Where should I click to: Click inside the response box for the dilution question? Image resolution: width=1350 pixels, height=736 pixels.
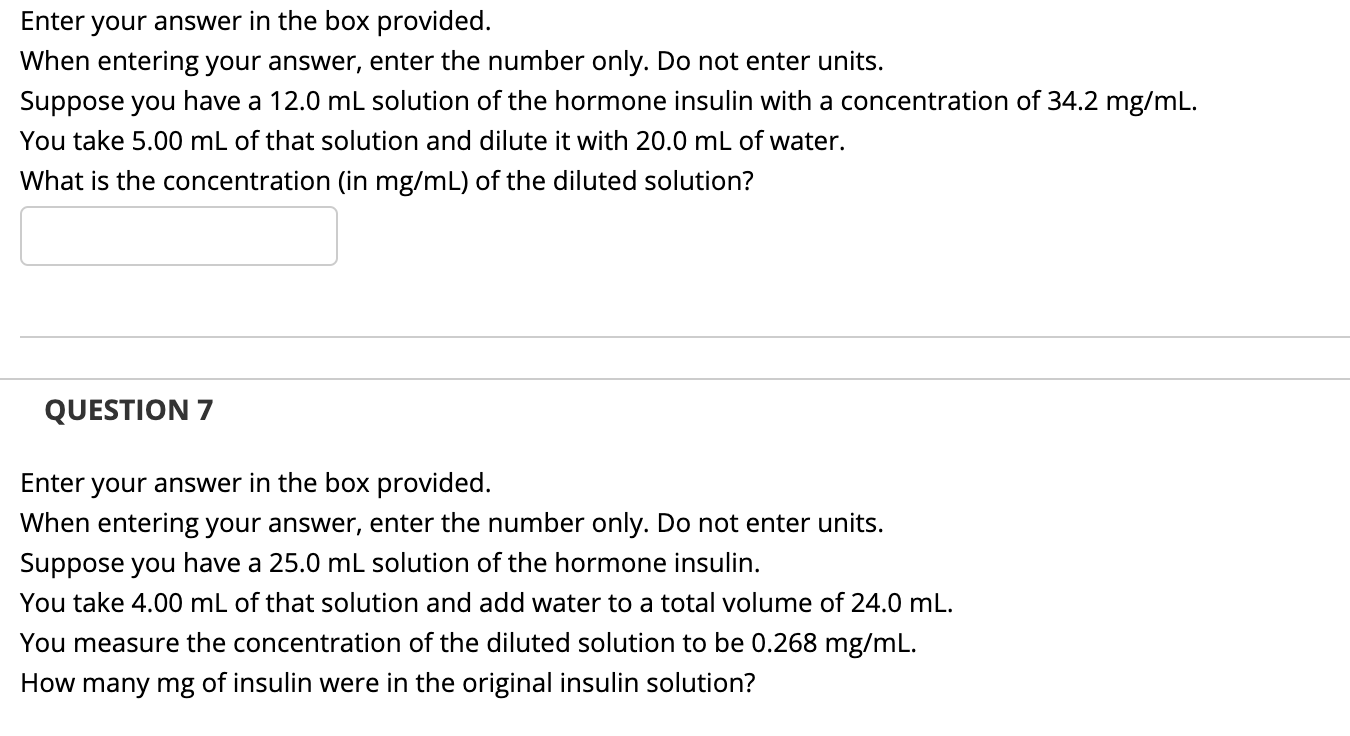click(x=178, y=236)
